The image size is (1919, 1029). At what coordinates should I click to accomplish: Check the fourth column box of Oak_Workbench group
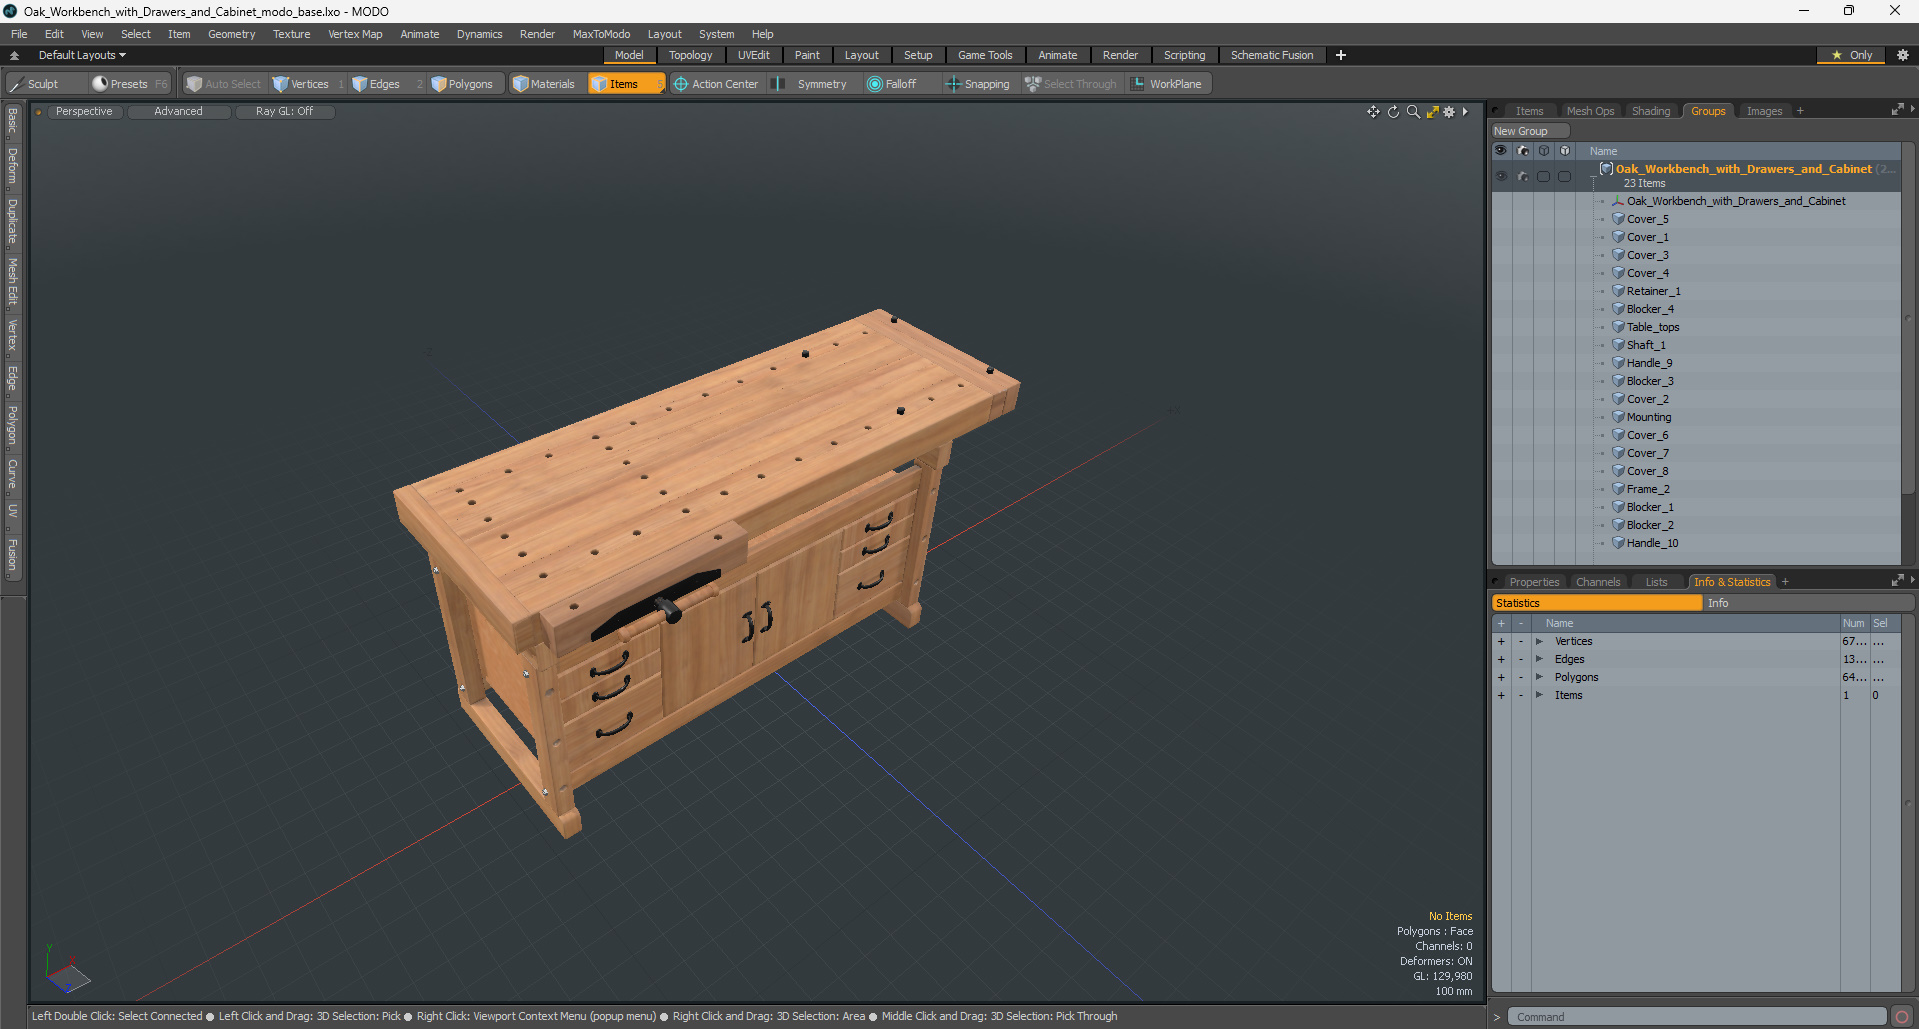click(x=1565, y=176)
